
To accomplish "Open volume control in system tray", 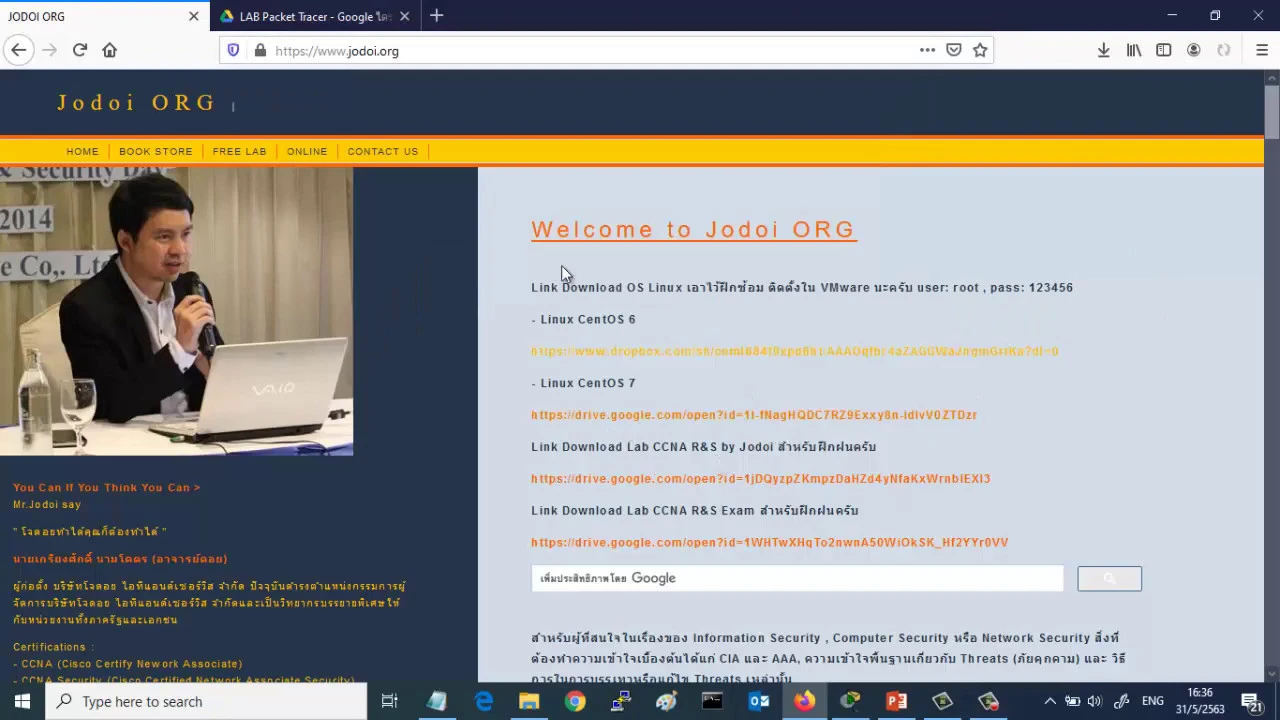I will coord(1095,701).
